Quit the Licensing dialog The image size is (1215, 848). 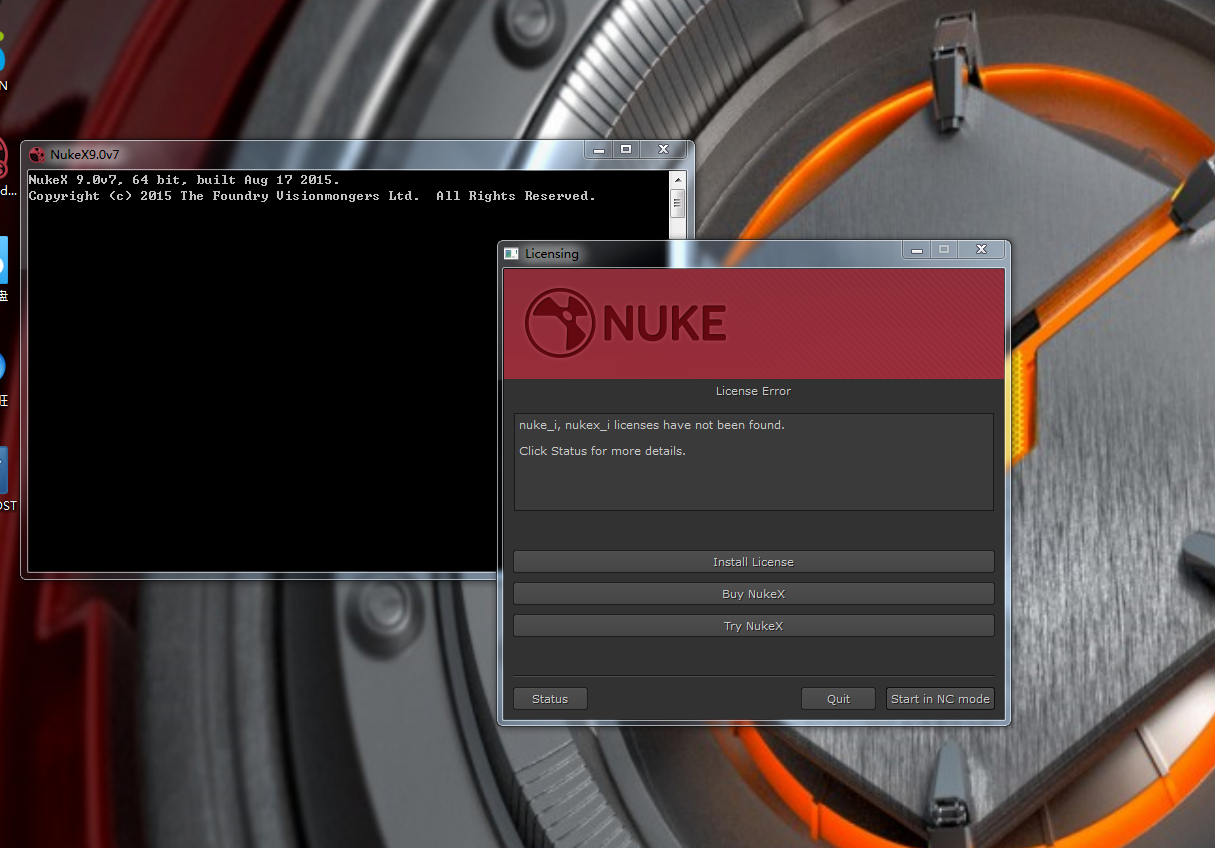838,699
